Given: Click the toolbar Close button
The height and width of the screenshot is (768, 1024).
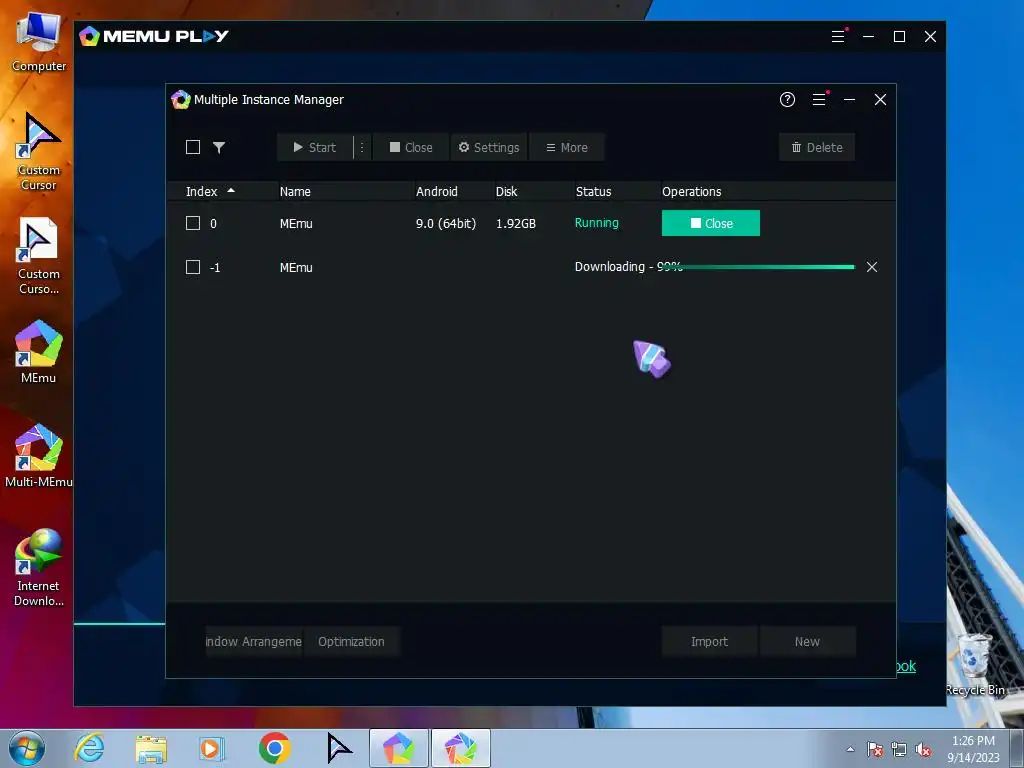Looking at the screenshot, I should pos(411,148).
